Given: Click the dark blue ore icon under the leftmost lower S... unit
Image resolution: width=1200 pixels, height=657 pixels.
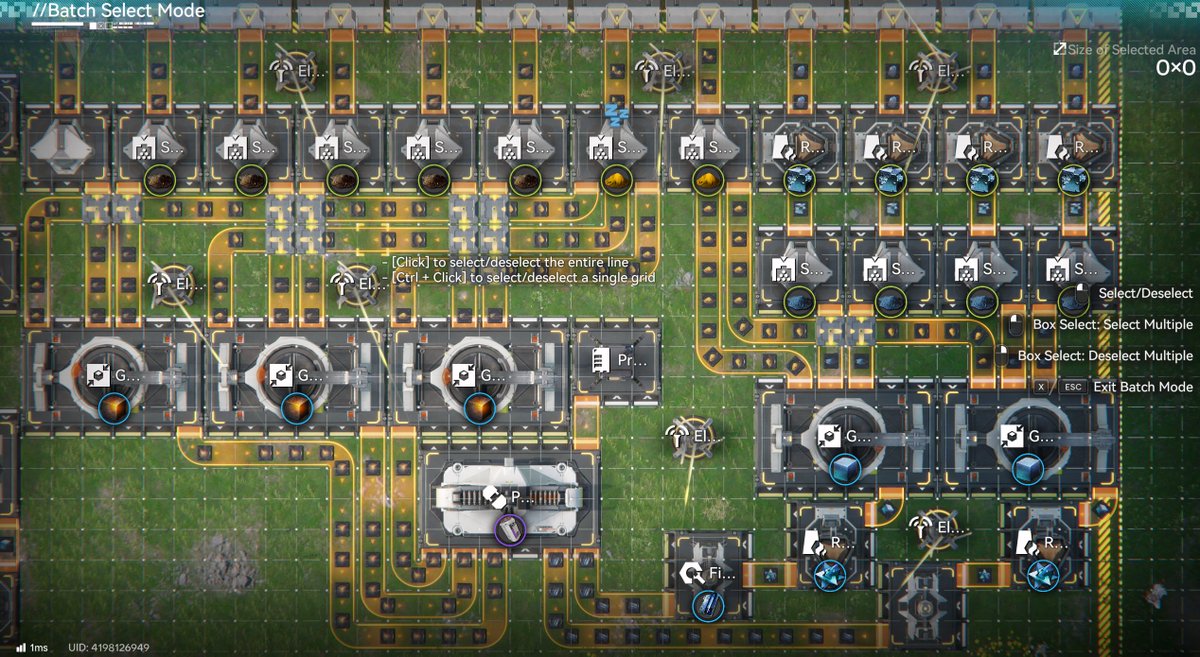Looking at the screenshot, I should [799, 301].
